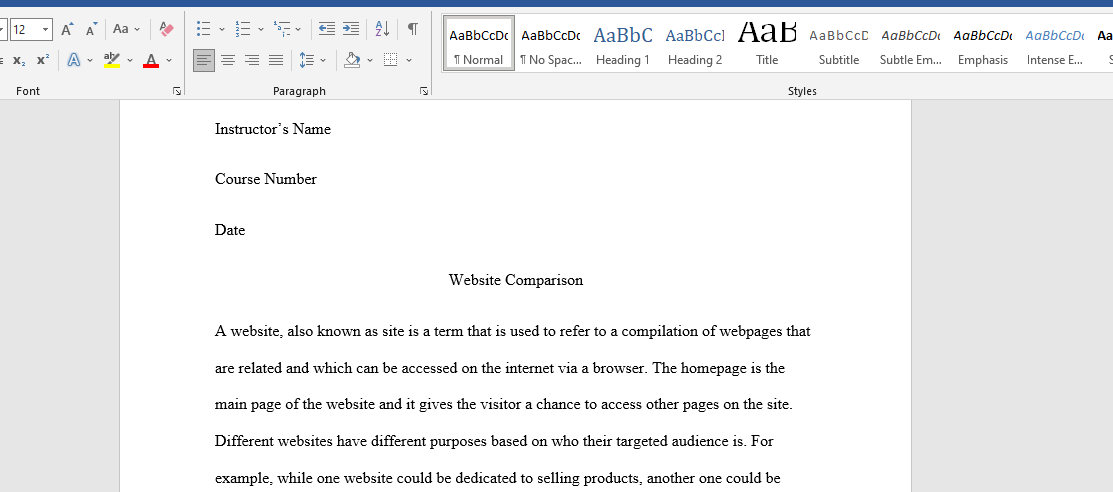Toggle align left
The width and height of the screenshot is (1113, 492).
204,60
